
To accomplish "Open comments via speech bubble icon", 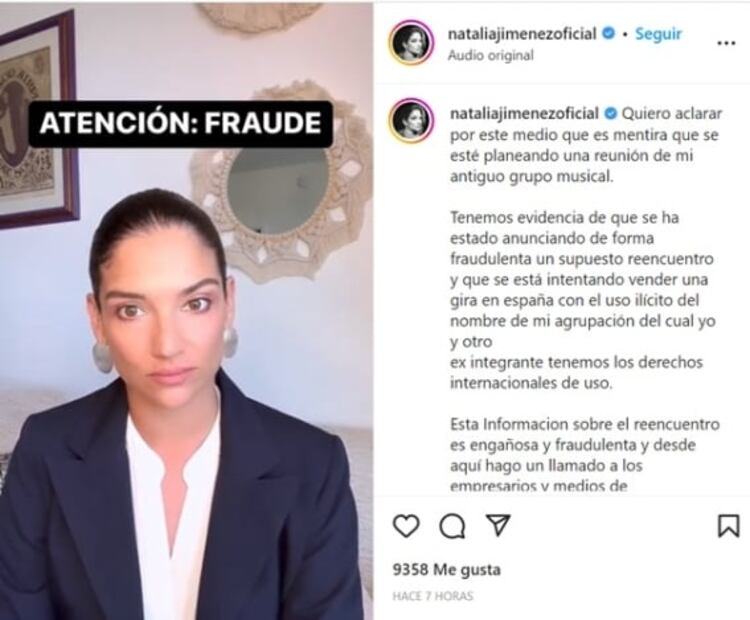I will (452, 526).
